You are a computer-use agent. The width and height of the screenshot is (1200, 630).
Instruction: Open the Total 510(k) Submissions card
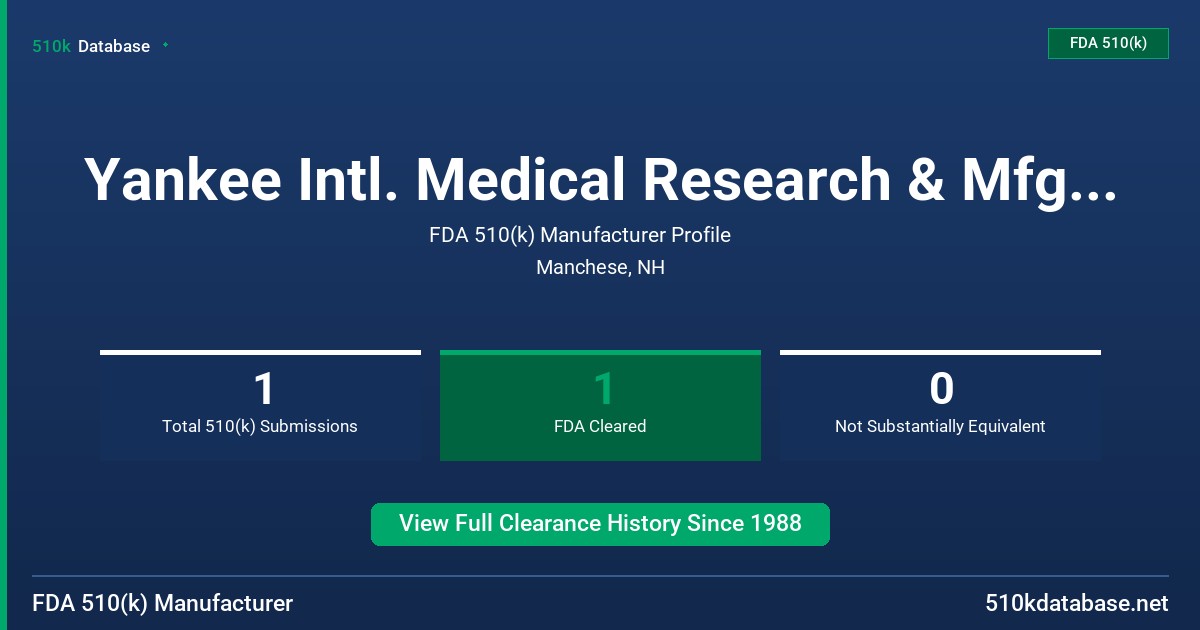click(260, 405)
